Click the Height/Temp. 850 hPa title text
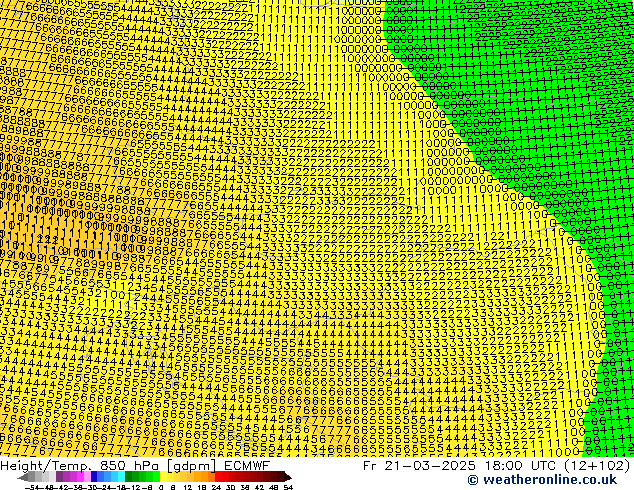The width and height of the screenshot is (634, 490). click(79, 466)
